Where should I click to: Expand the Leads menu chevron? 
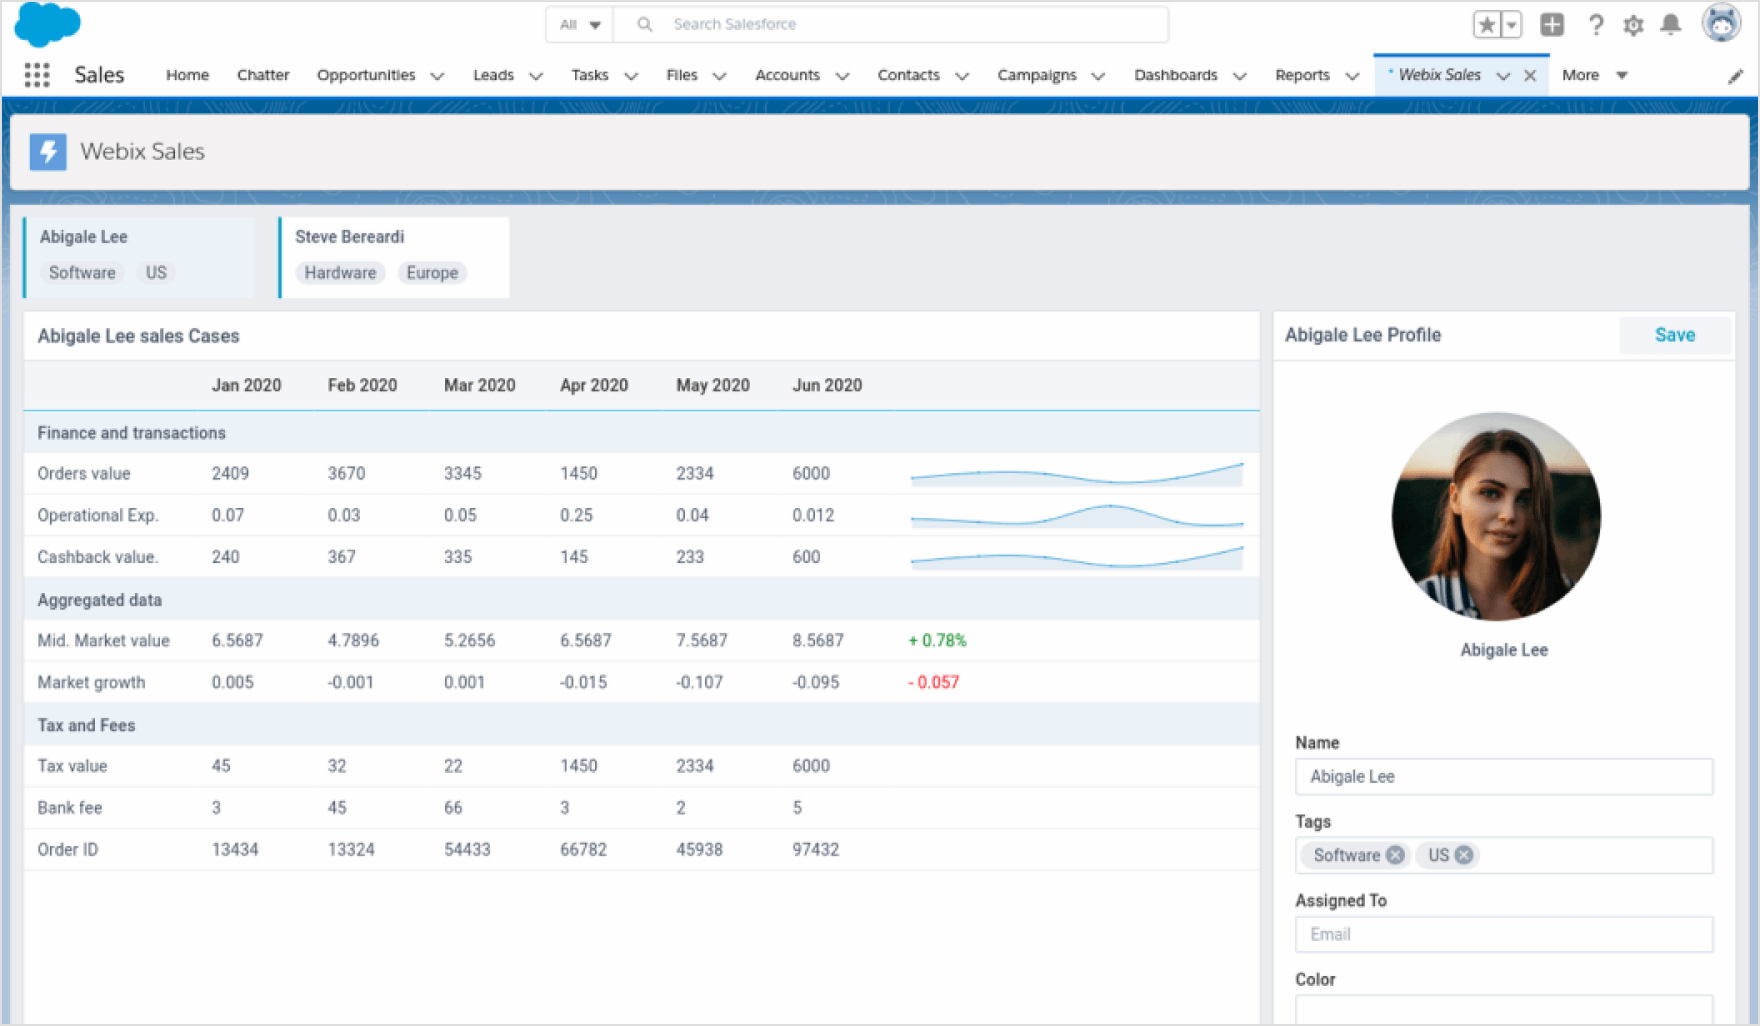[x=536, y=76]
